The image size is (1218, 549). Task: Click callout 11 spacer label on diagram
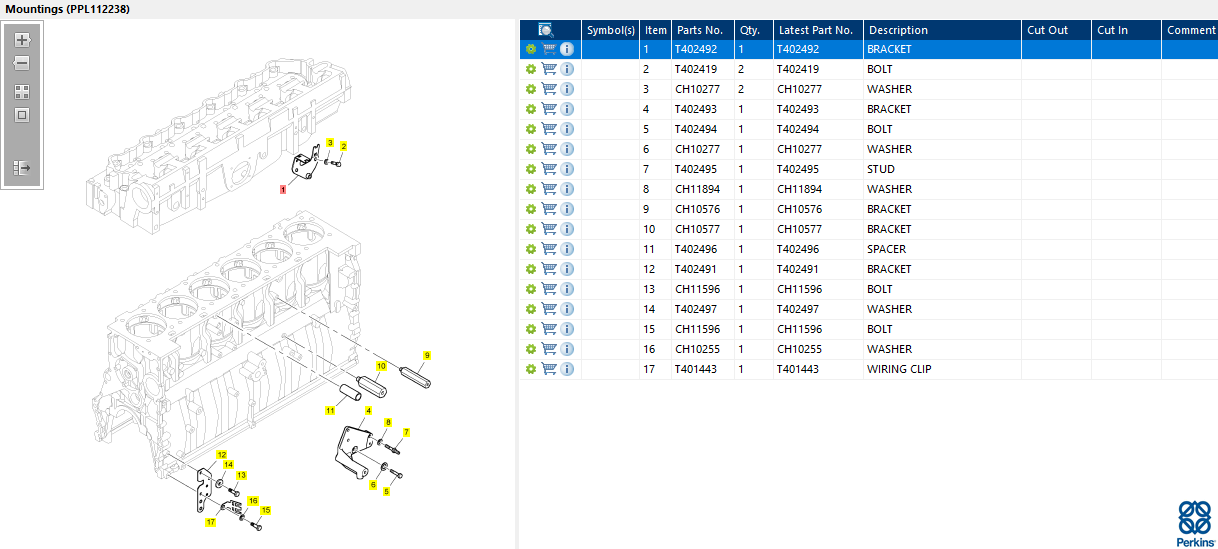[x=330, y=411]
